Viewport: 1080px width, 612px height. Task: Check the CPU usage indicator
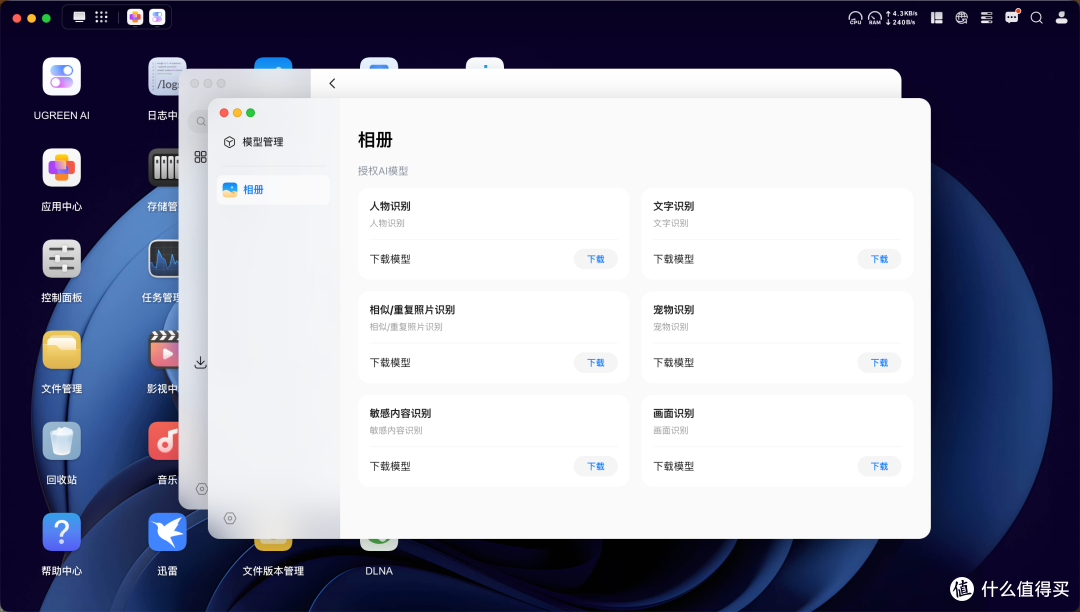pyautogui.click(x=855, y=18)
